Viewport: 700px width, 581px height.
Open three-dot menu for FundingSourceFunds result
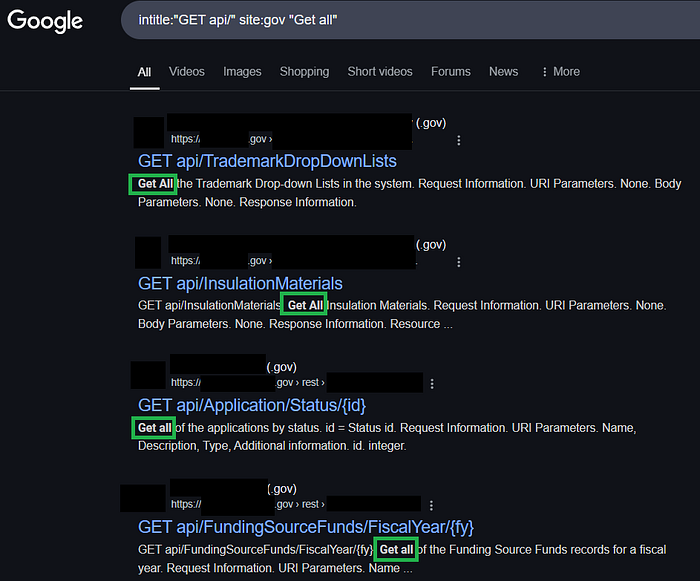(x=431, y=505)
